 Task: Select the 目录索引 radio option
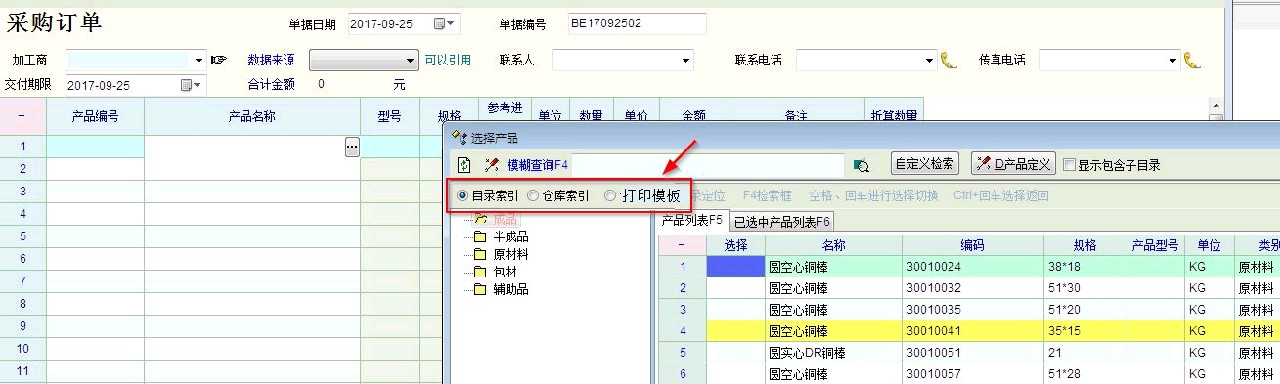(462, 196)
